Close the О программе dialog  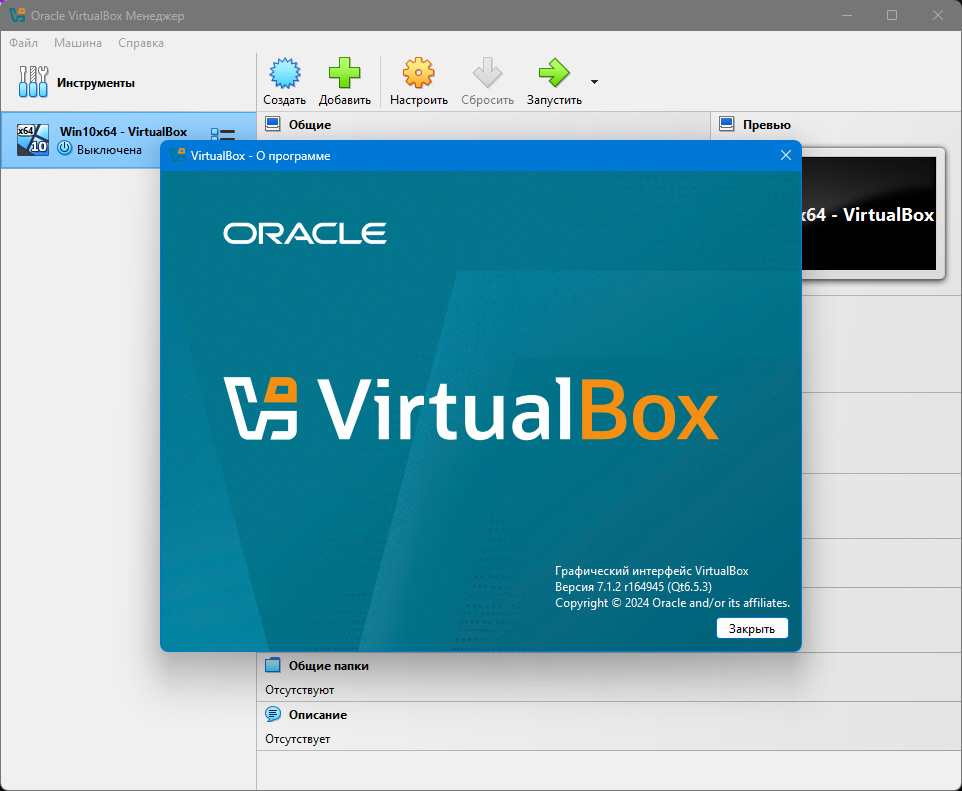(785, 155)
